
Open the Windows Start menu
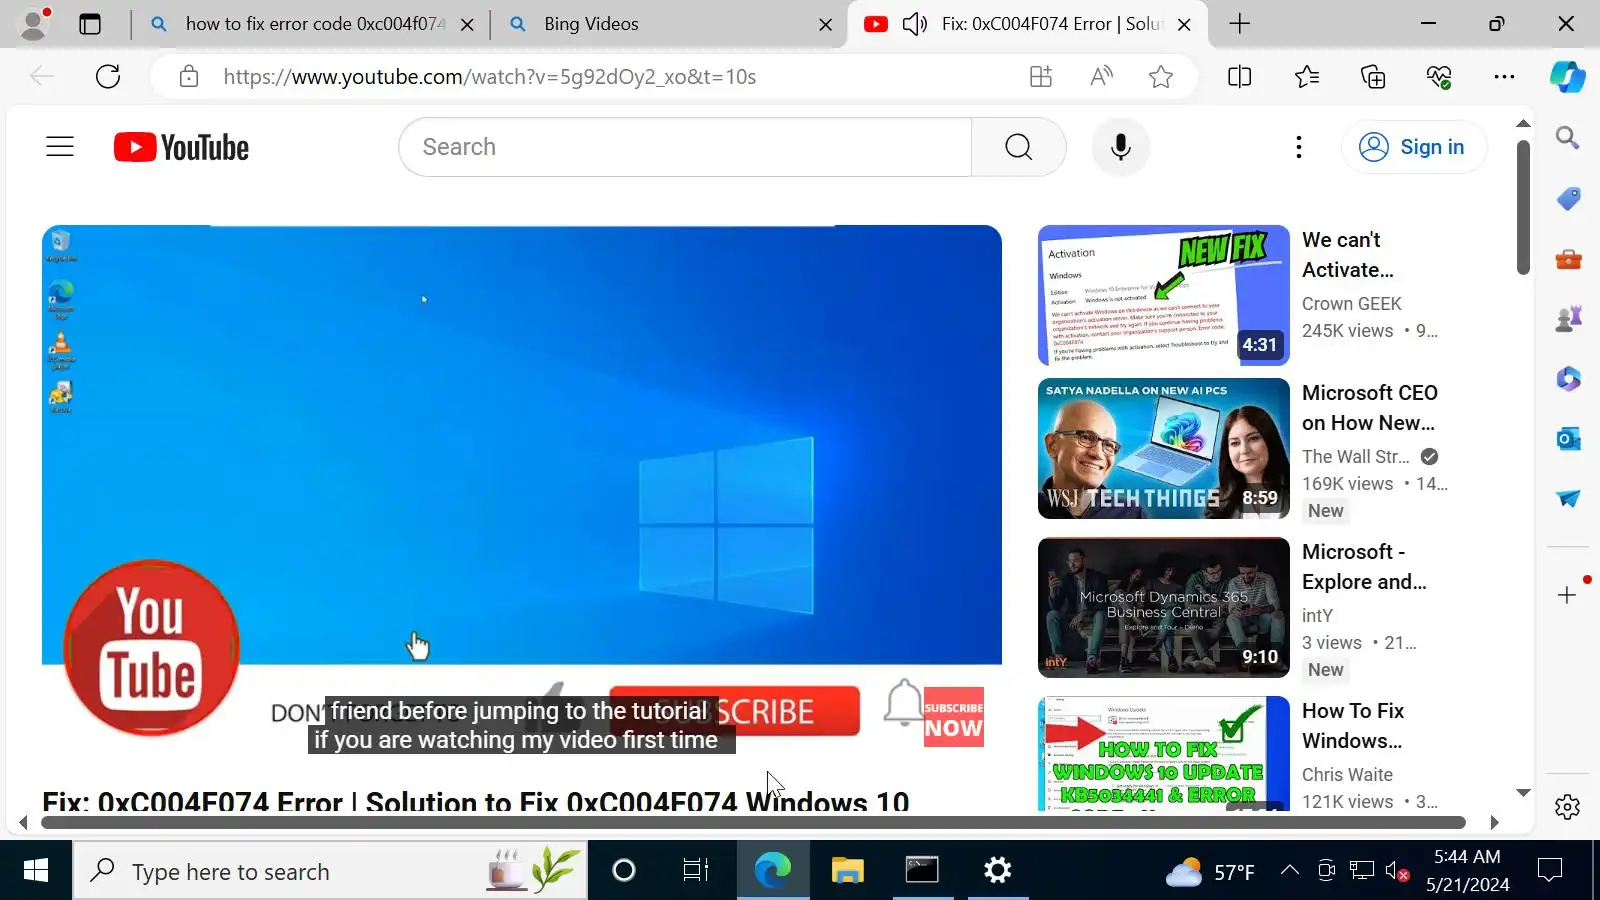click(x=36, y=871)
